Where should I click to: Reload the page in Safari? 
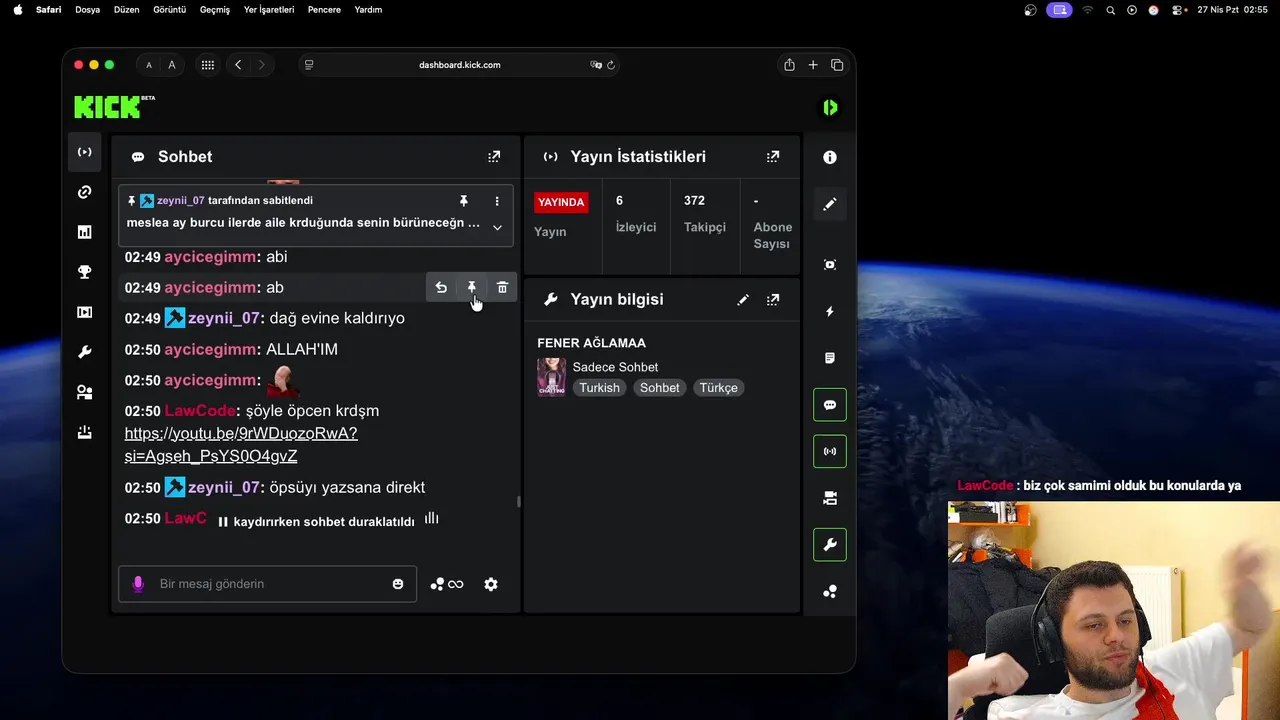[x=611, y=65]
